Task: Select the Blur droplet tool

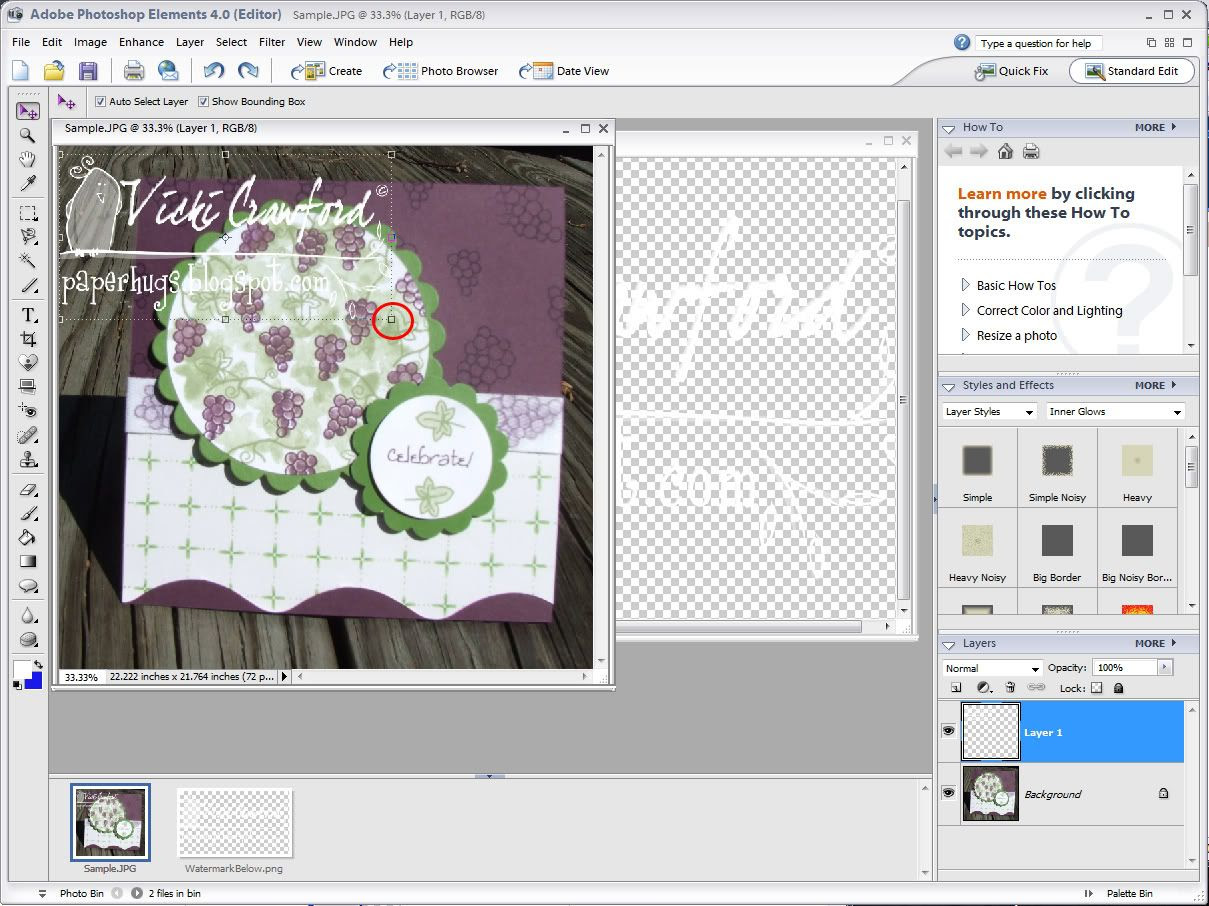Action: pos(28,615)
